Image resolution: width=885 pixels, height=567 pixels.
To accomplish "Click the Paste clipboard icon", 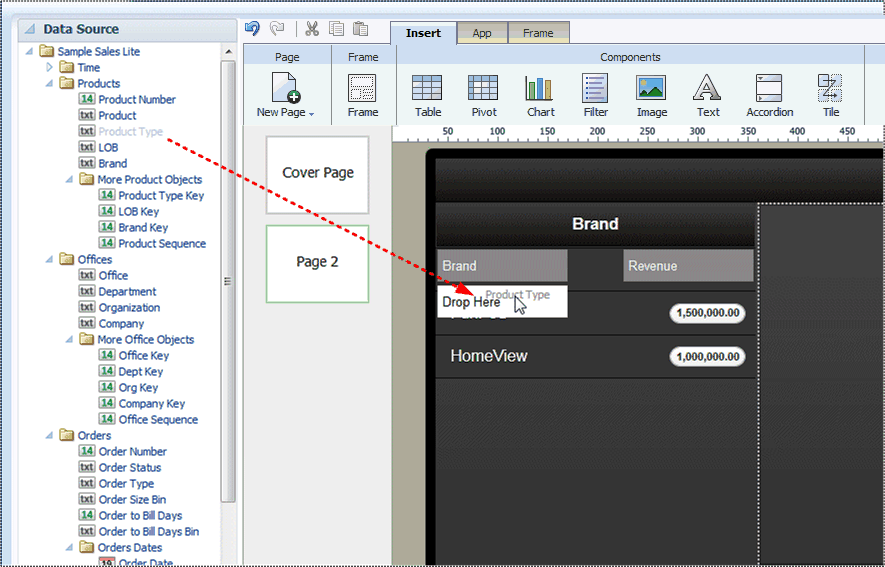I will [360, 28].
